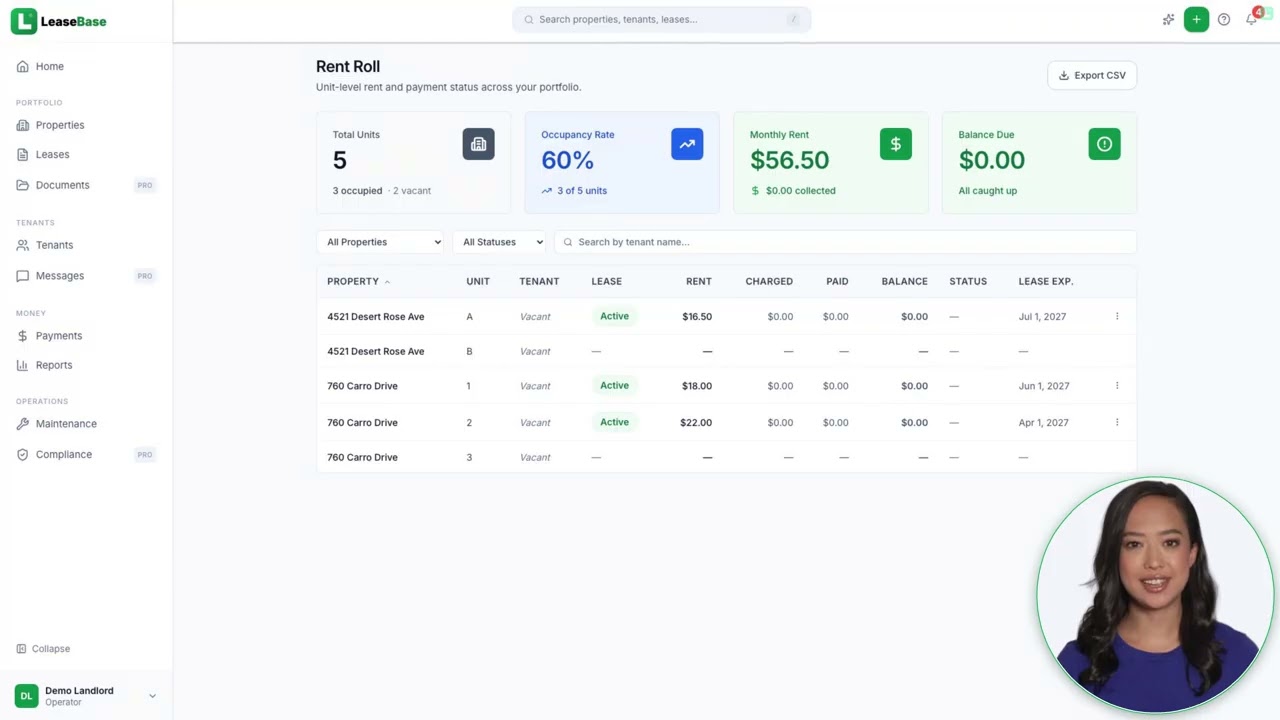The width and height of the screenshot is (1280, 720).
Task: Open the All Properties filter dropdown
Action: (380, 242)
